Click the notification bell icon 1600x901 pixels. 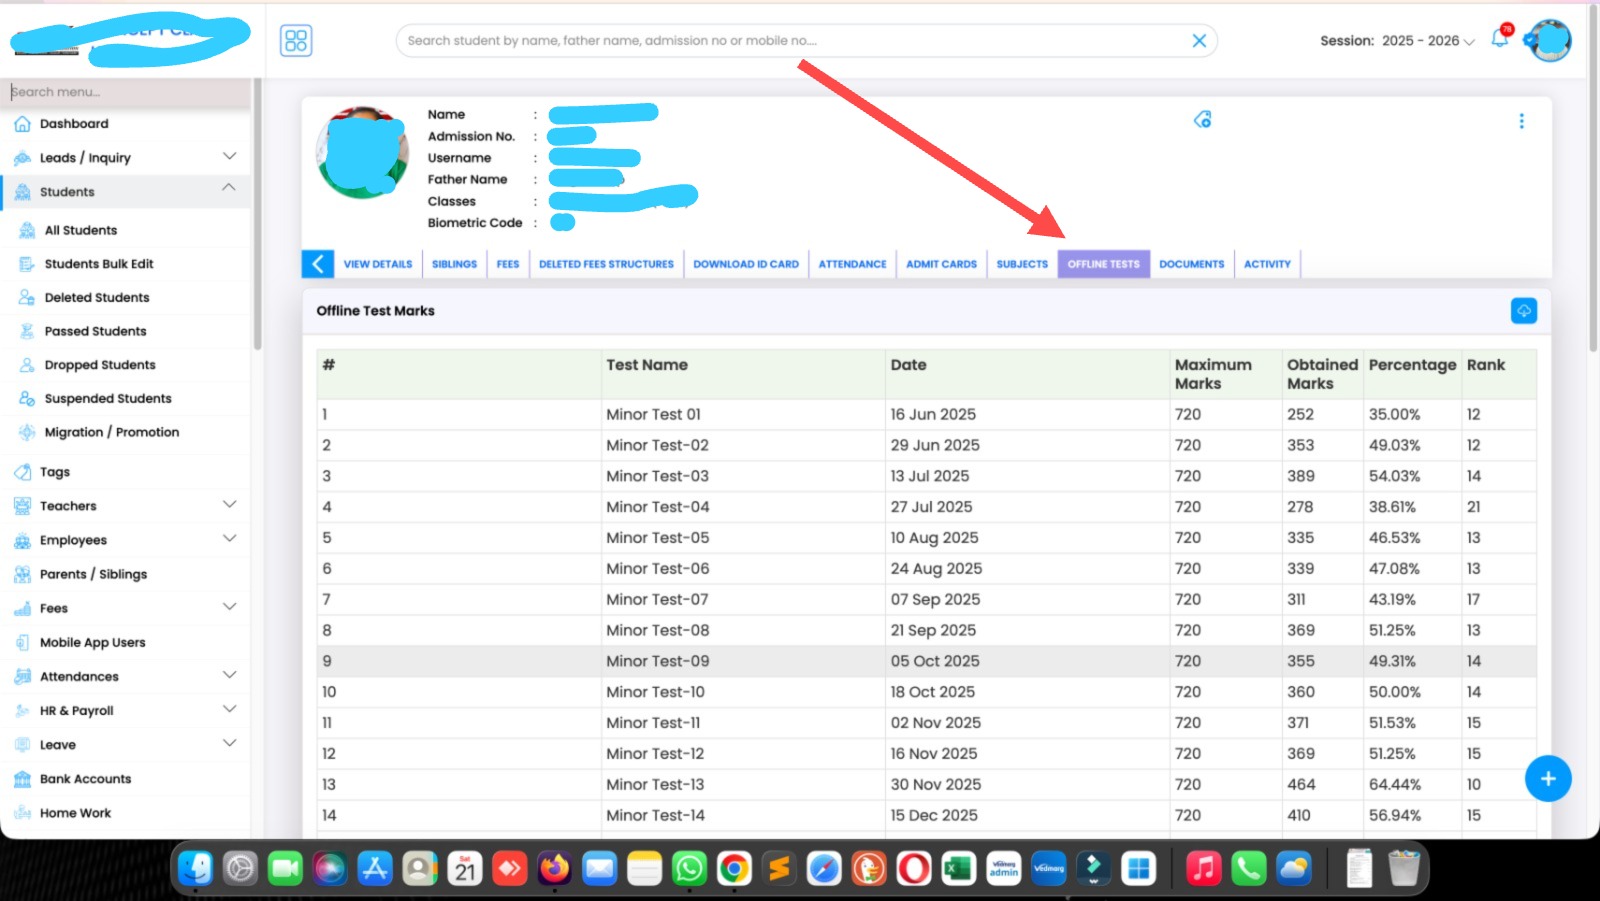click(1499, 39)
